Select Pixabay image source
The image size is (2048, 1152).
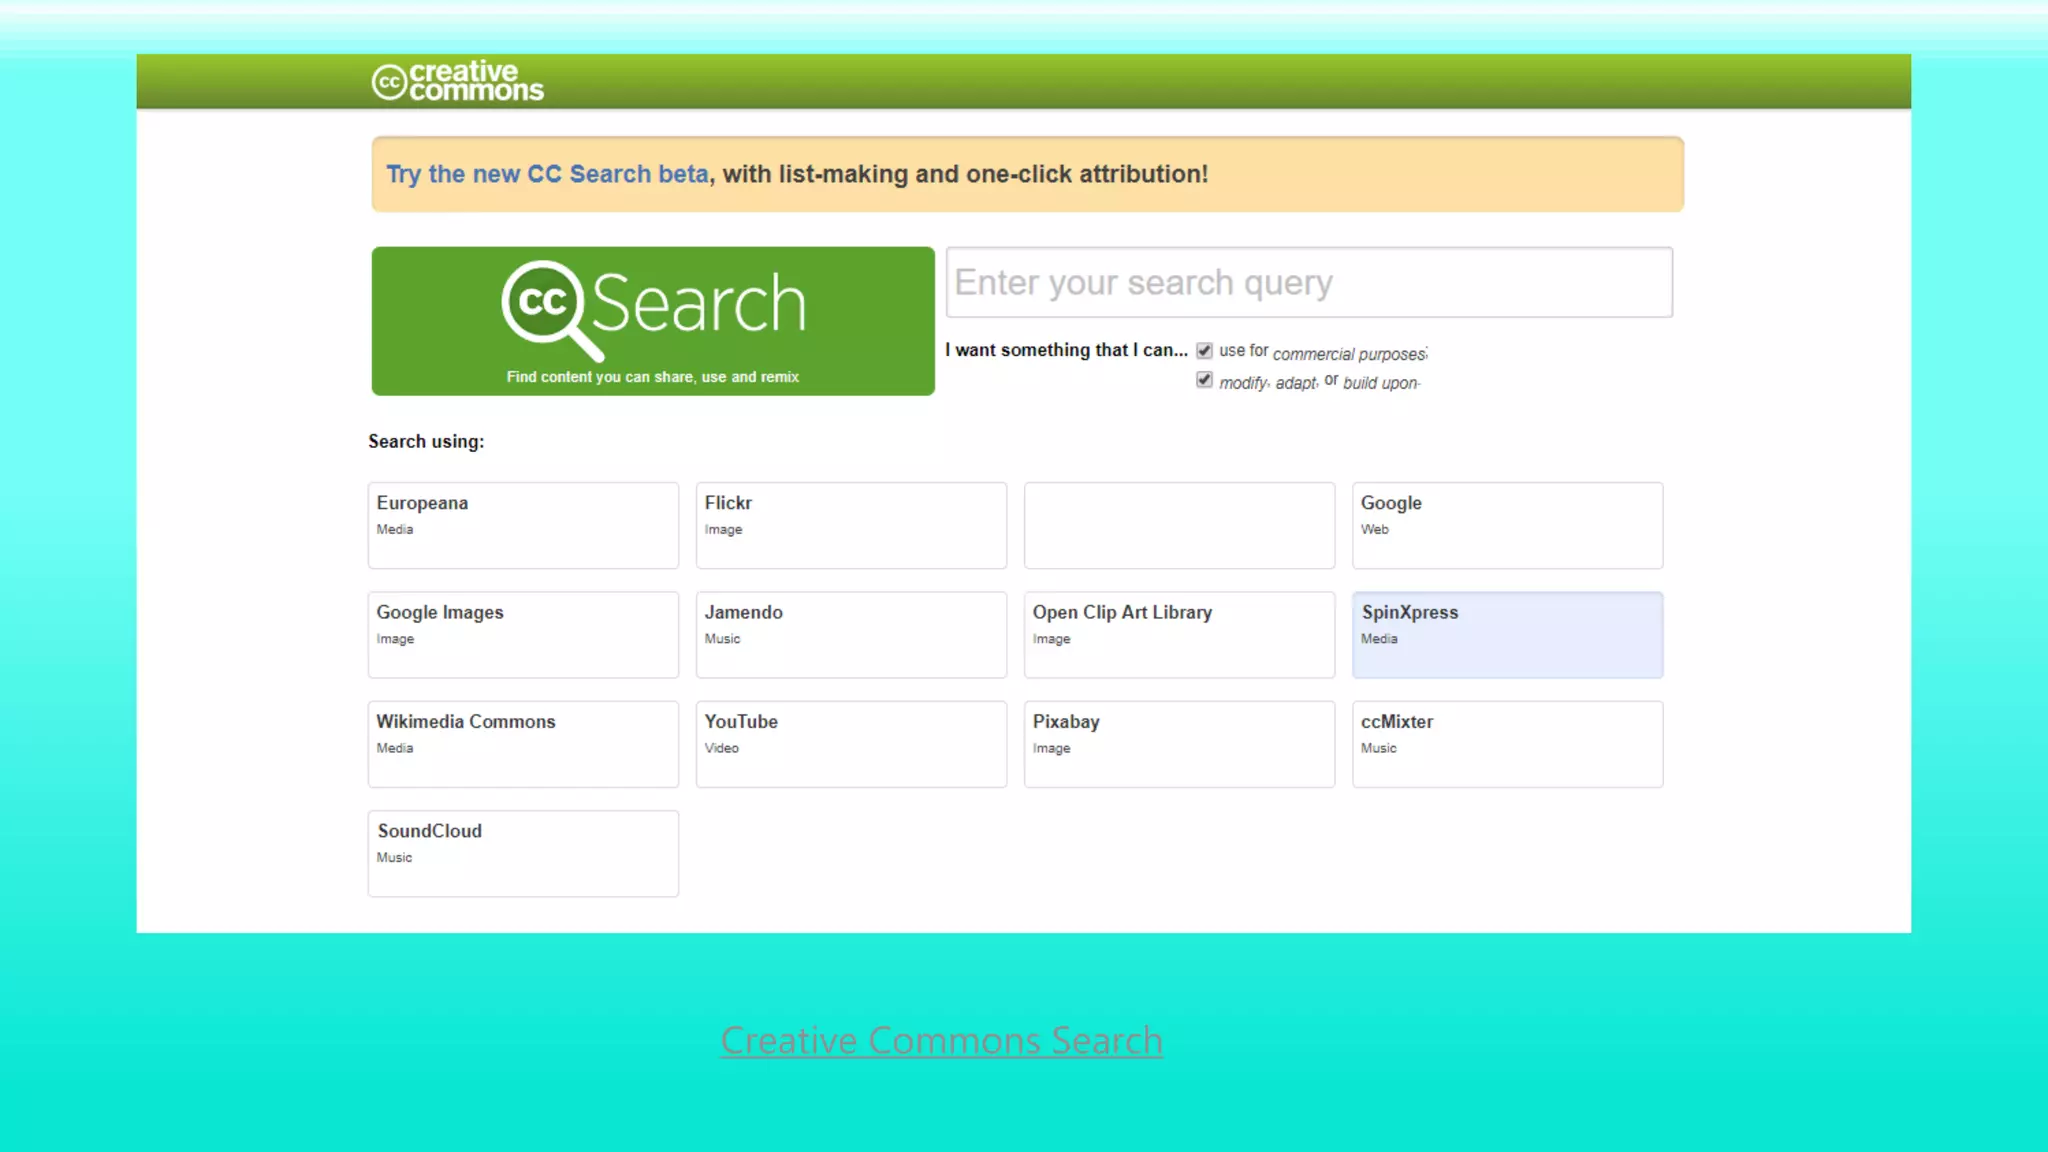coord(1179,743)
